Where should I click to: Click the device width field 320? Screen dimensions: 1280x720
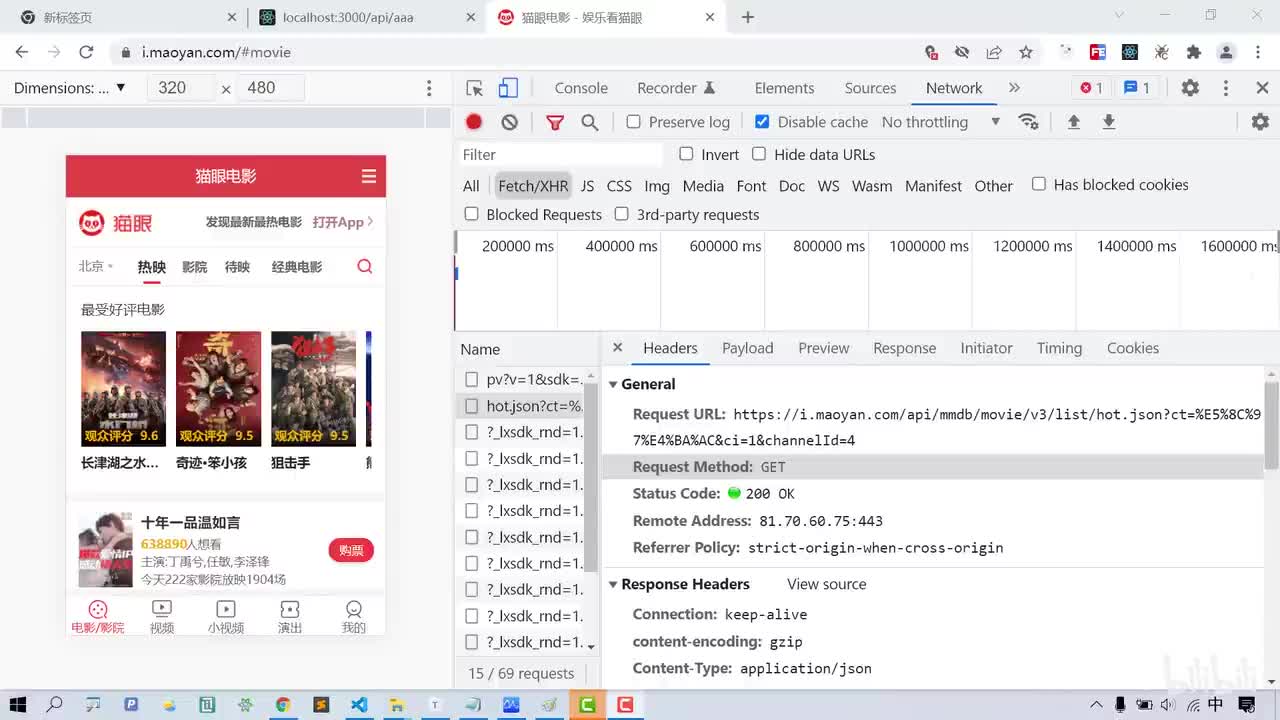tap(181, 88)
